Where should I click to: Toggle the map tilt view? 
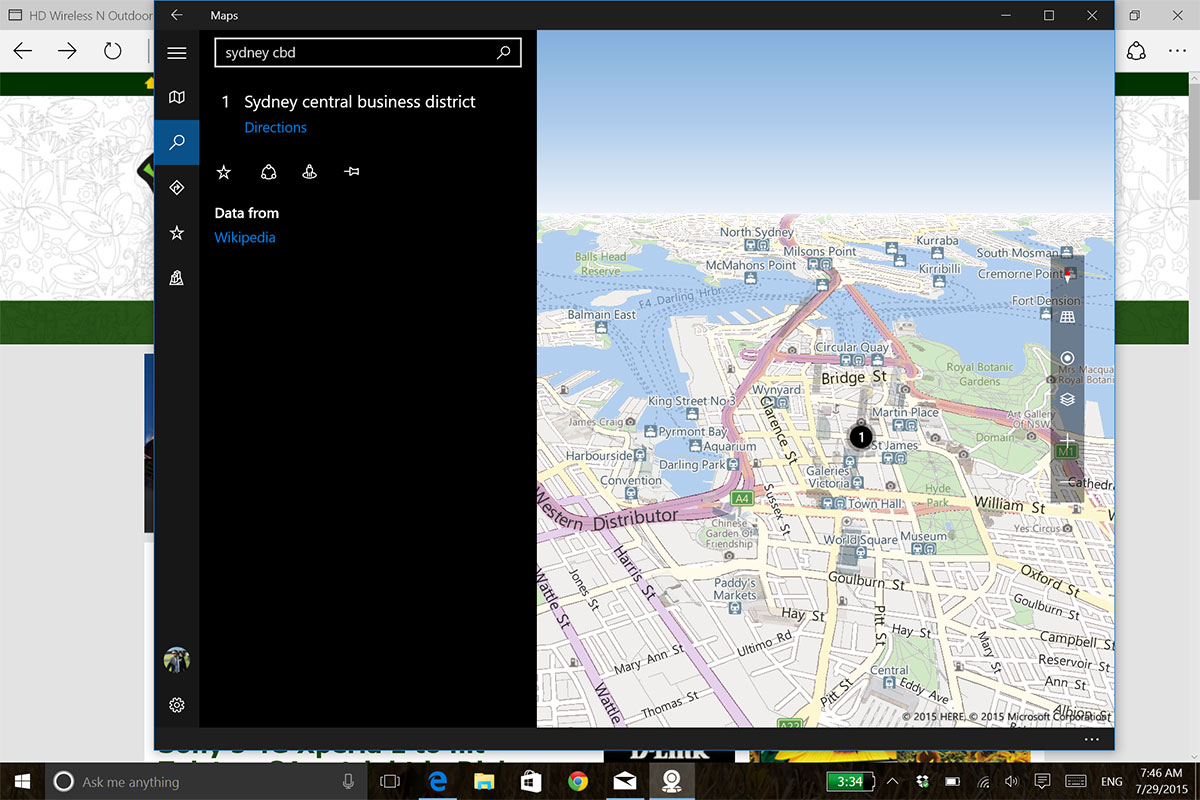point(1067,317)
